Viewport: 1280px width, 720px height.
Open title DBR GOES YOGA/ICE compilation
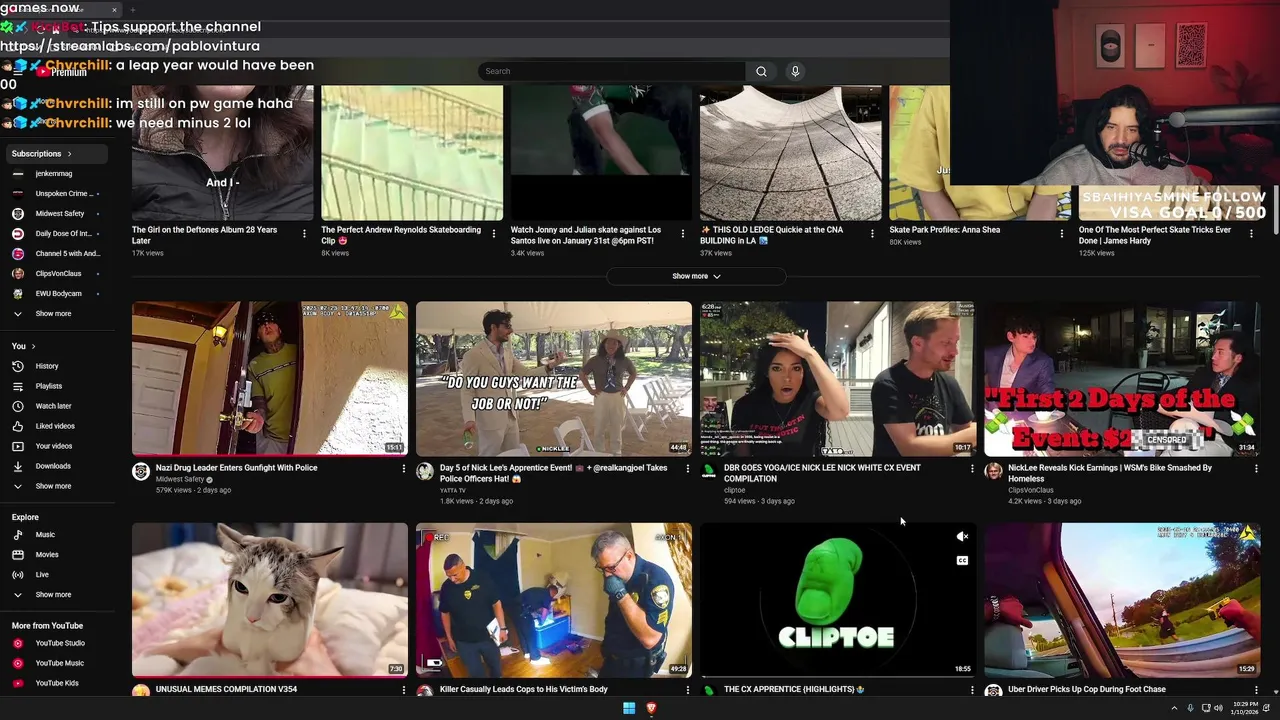pyautogui.click(x=822, y=473)
